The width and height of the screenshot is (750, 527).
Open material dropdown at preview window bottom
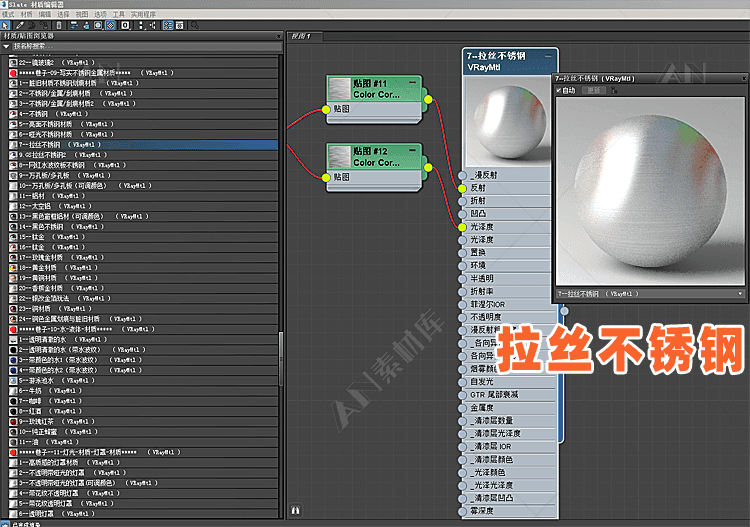pos(739,295)
